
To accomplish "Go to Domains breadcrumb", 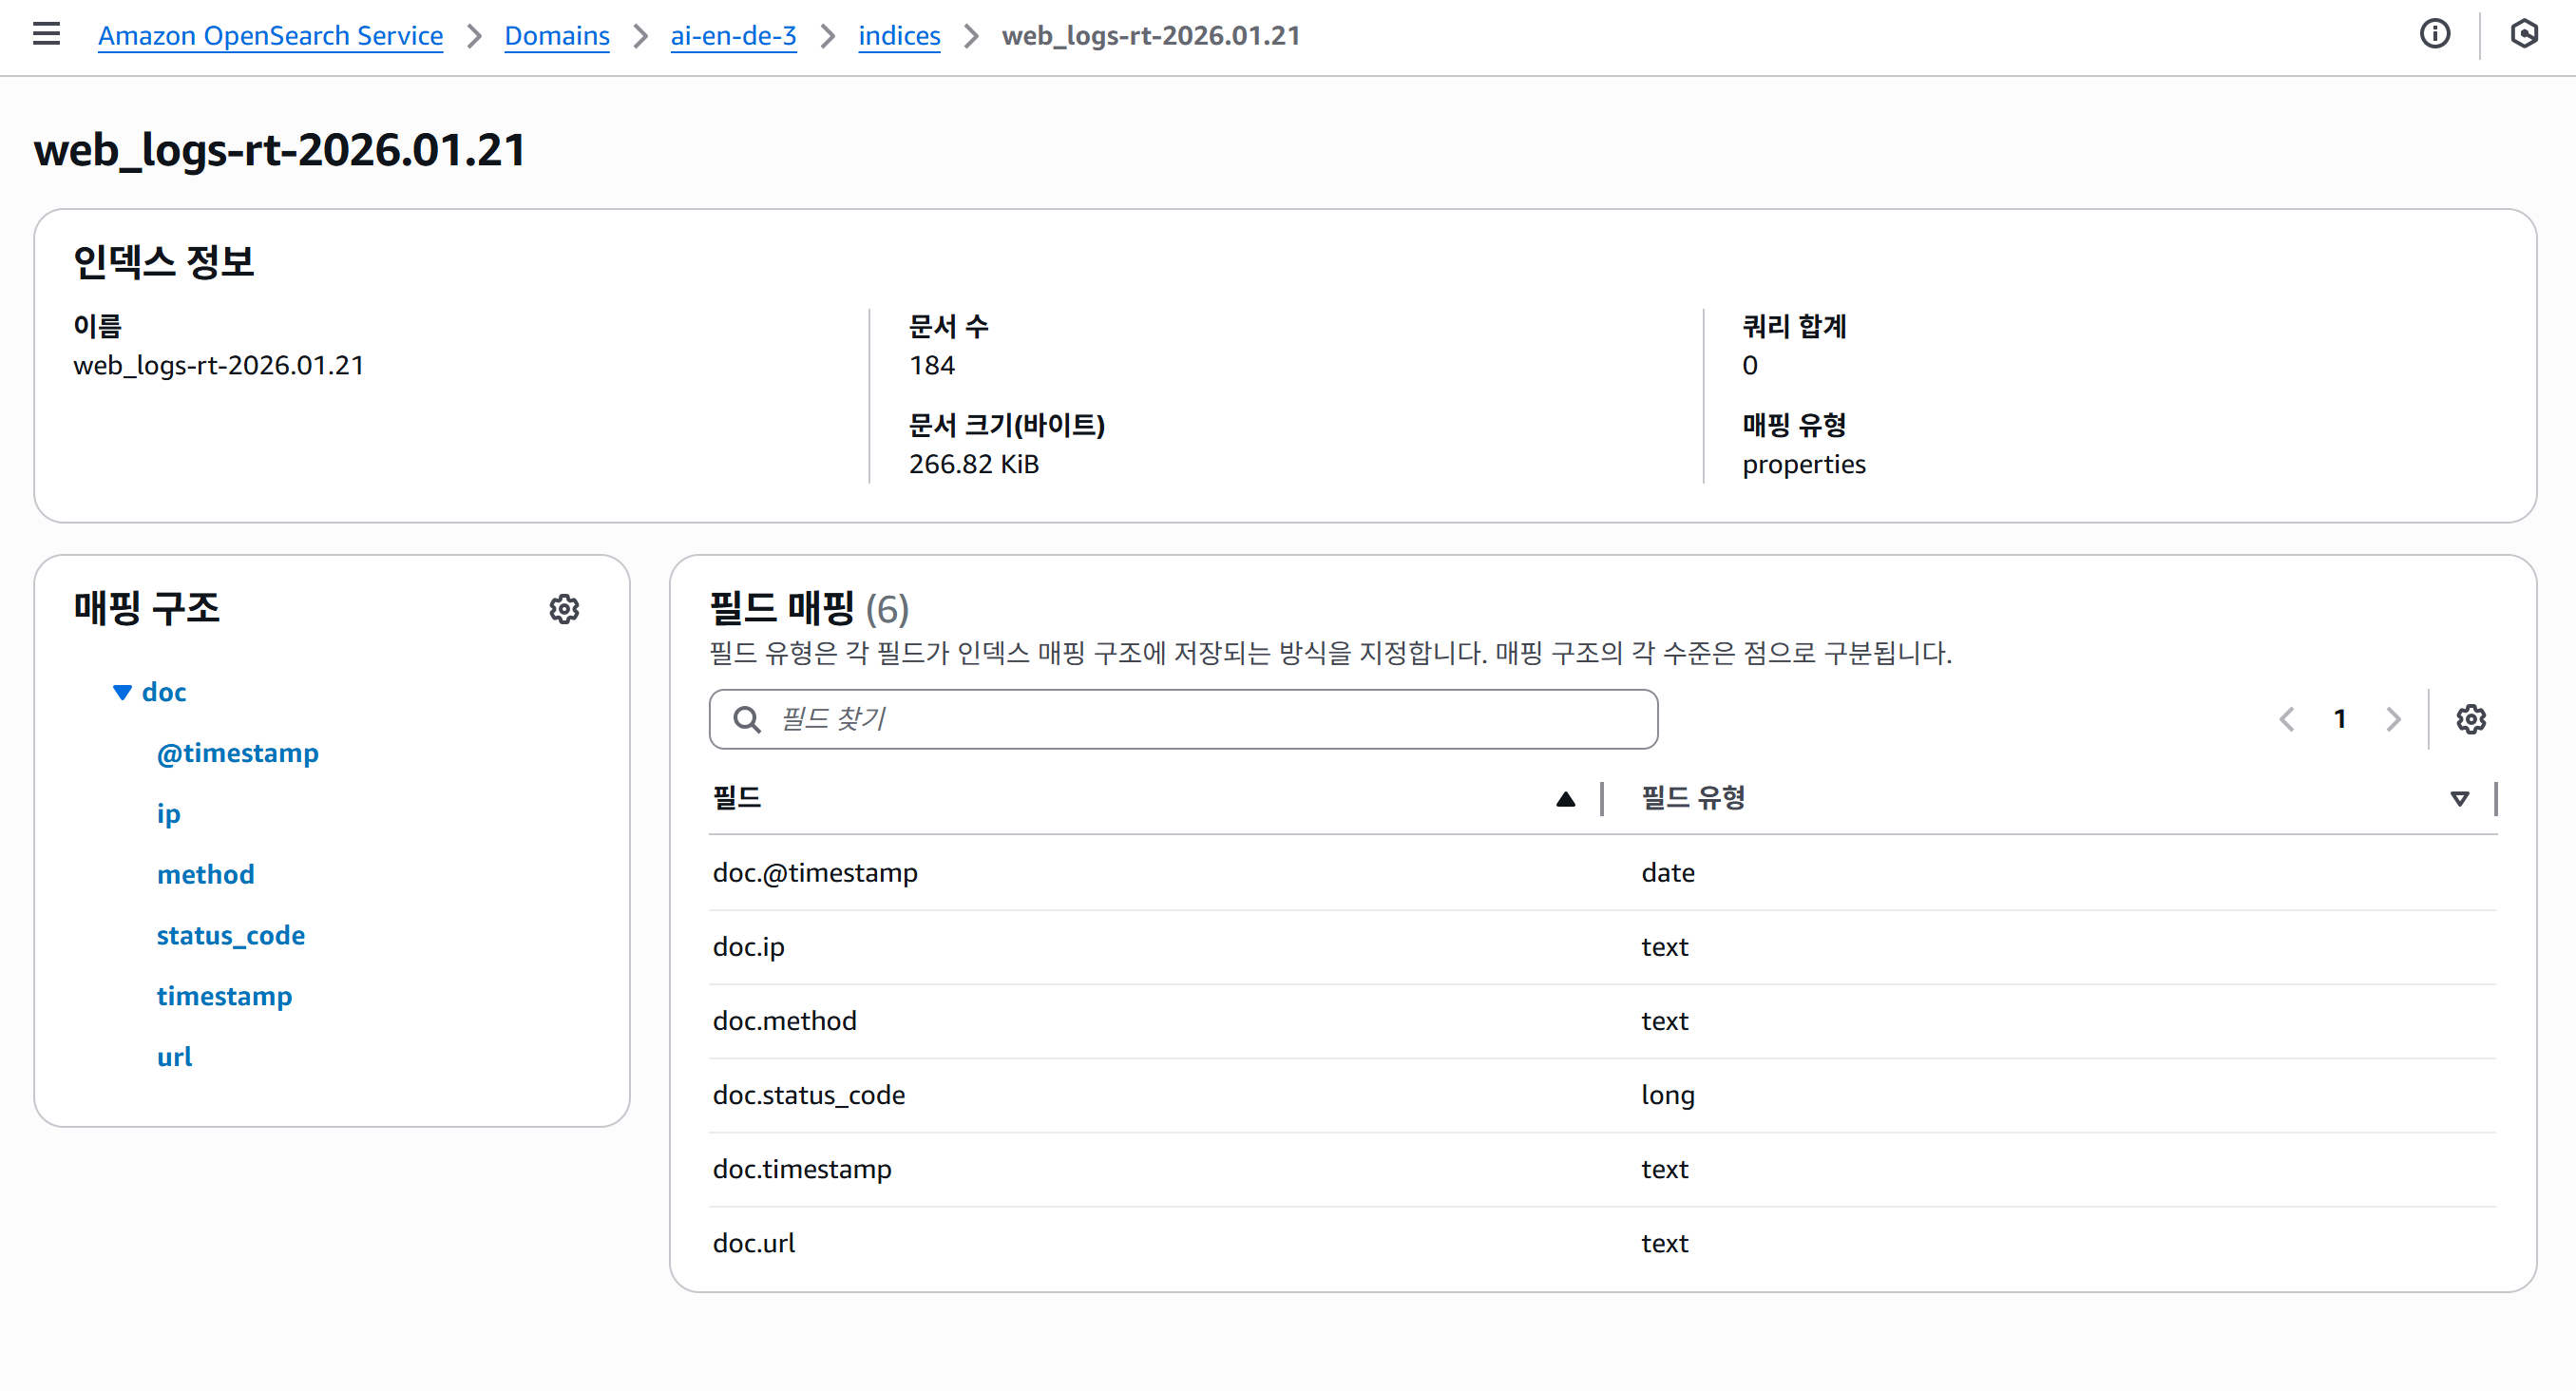I will click(556, 36).
